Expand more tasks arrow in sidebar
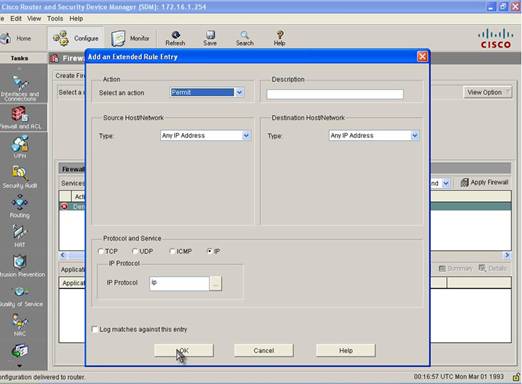 (20, 366)
